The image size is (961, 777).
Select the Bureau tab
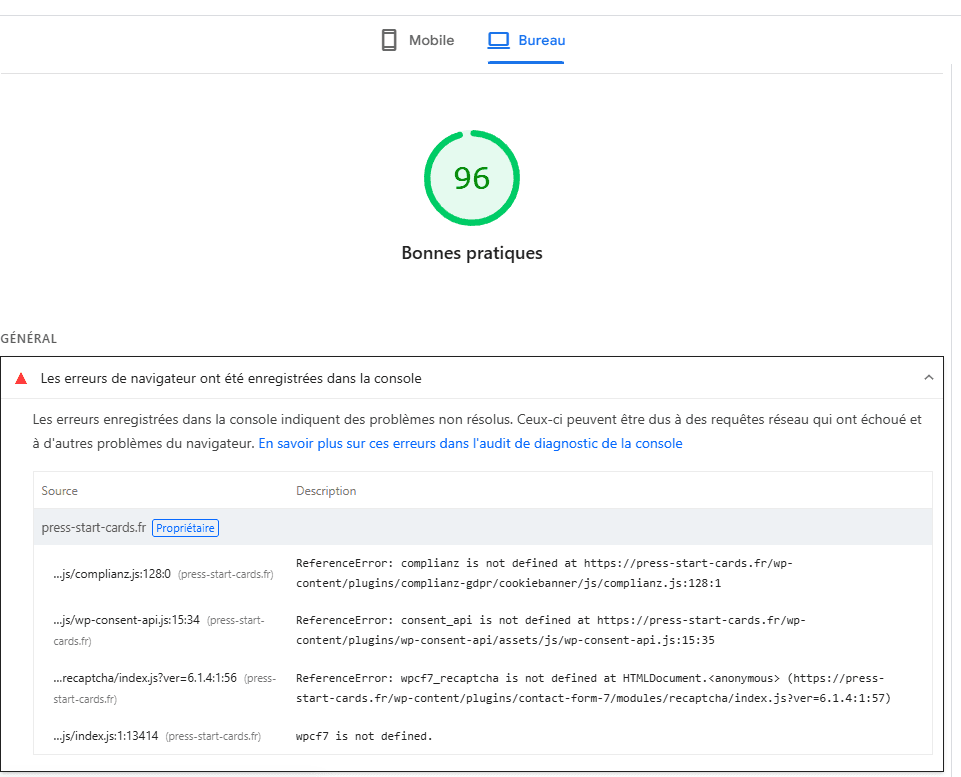527,41
